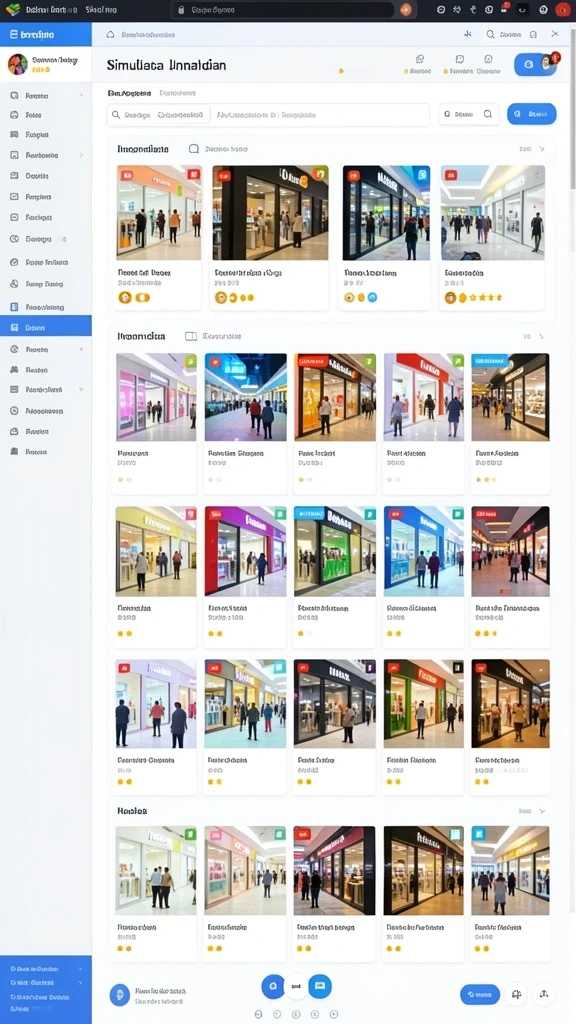Open the red-badged notification icon in the top bar
This screenshot has height=1024, width=576.
(505, 9)
